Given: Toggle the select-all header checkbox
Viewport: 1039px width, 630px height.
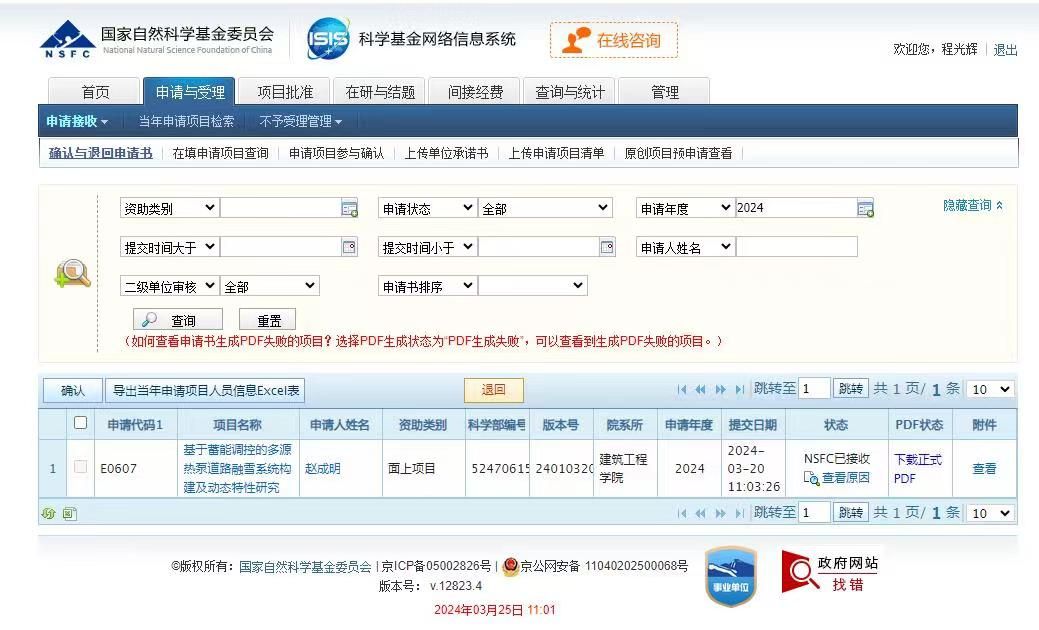Looking at the screenshot, I should 81,423.
